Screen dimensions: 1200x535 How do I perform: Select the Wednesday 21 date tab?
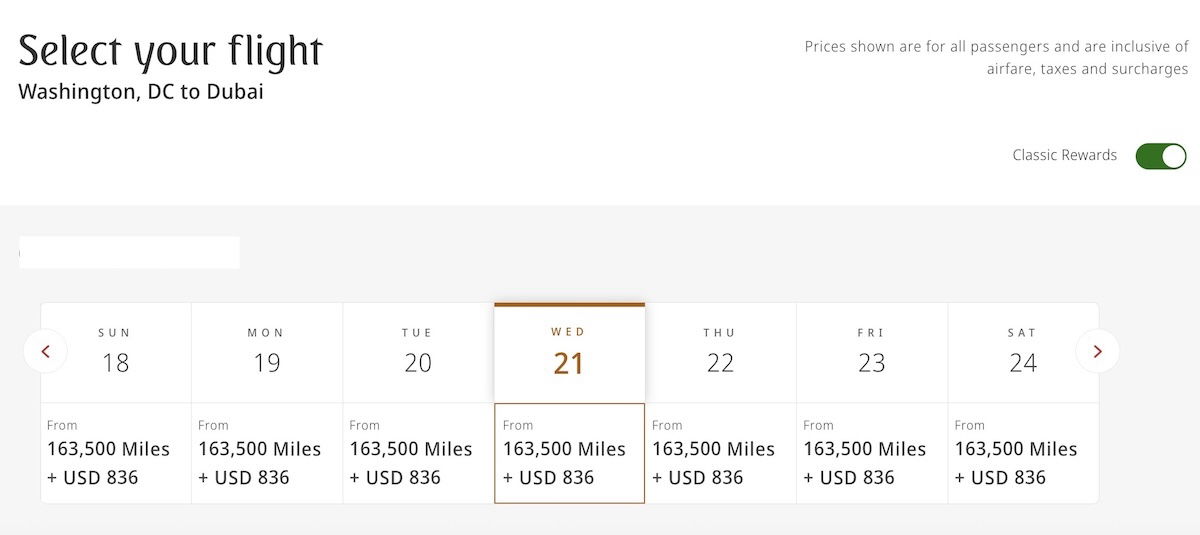(x=569, y=352)
